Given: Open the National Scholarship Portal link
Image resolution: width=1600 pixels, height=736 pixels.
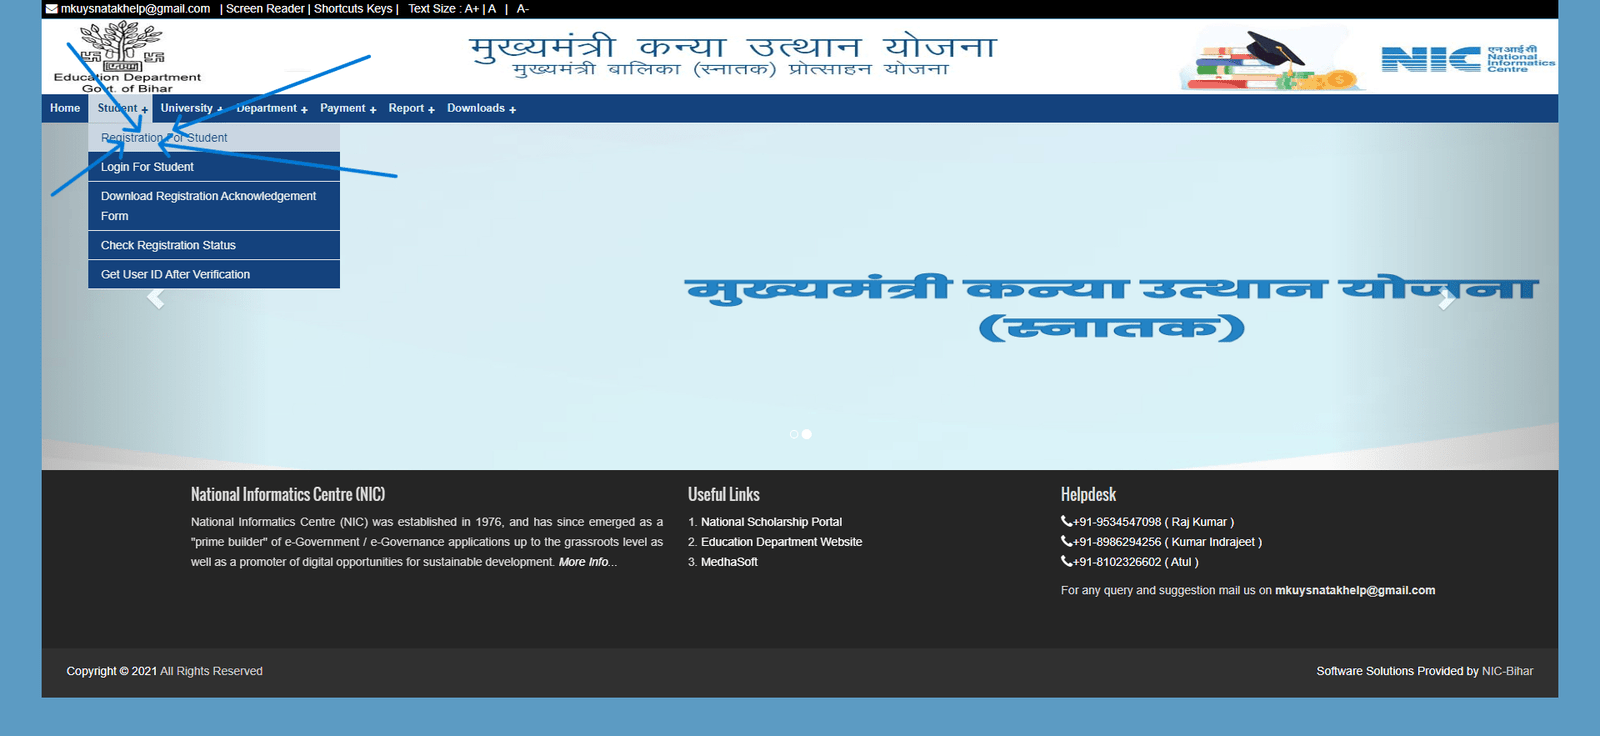Looking at the screenshot, I should [x=771, y=522].
